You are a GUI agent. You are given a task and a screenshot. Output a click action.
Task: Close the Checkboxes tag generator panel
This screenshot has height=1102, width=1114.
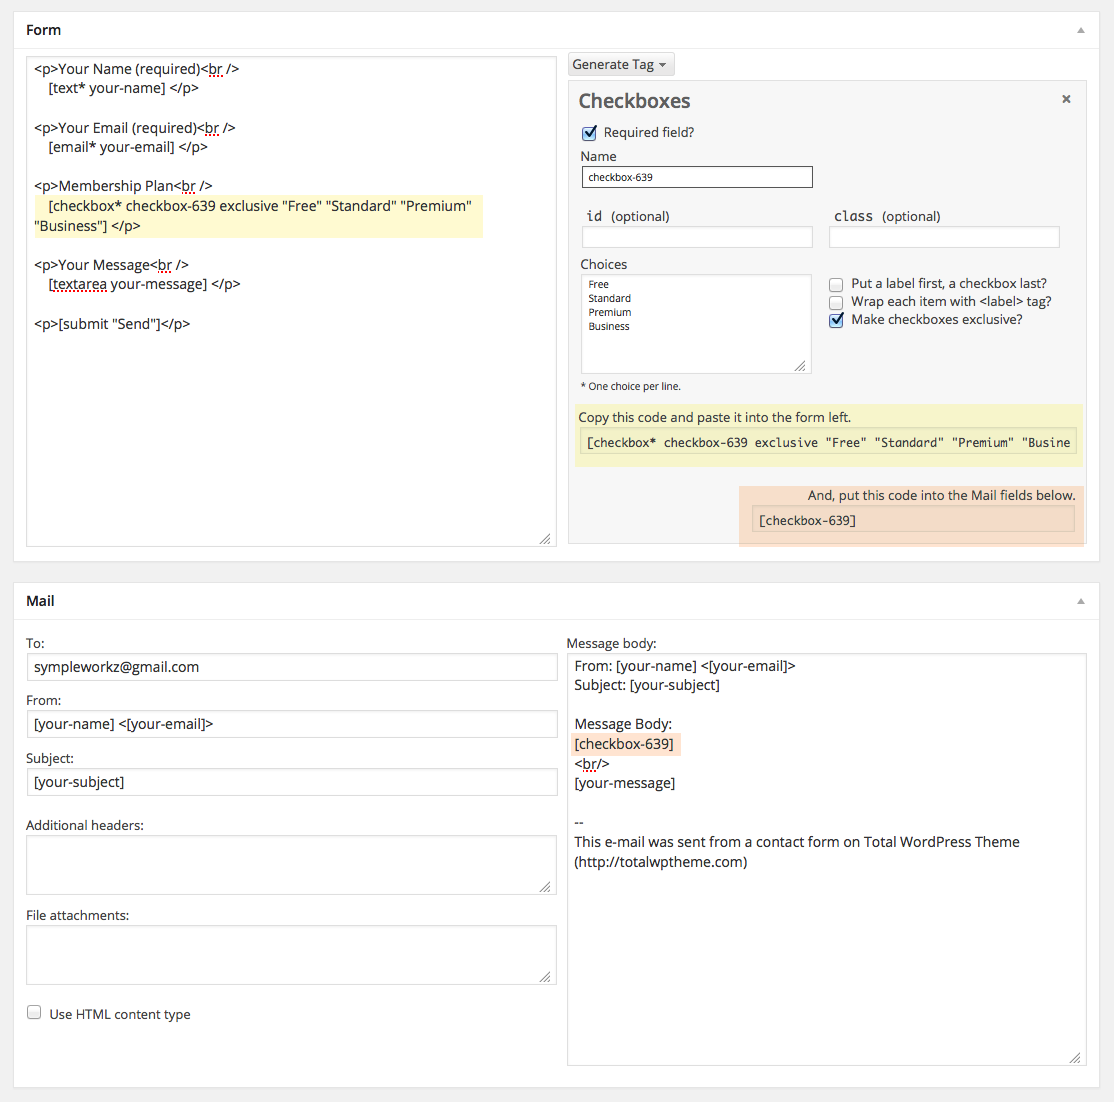coord(1066,99)
